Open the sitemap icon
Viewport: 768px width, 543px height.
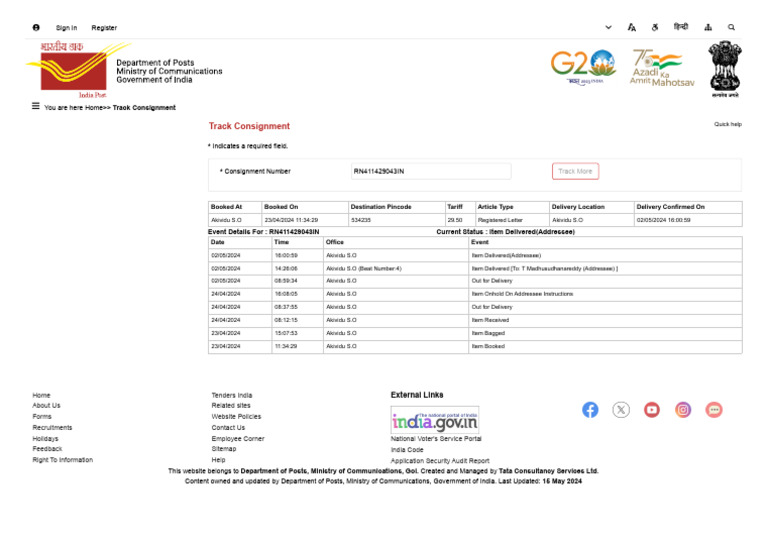708,27
